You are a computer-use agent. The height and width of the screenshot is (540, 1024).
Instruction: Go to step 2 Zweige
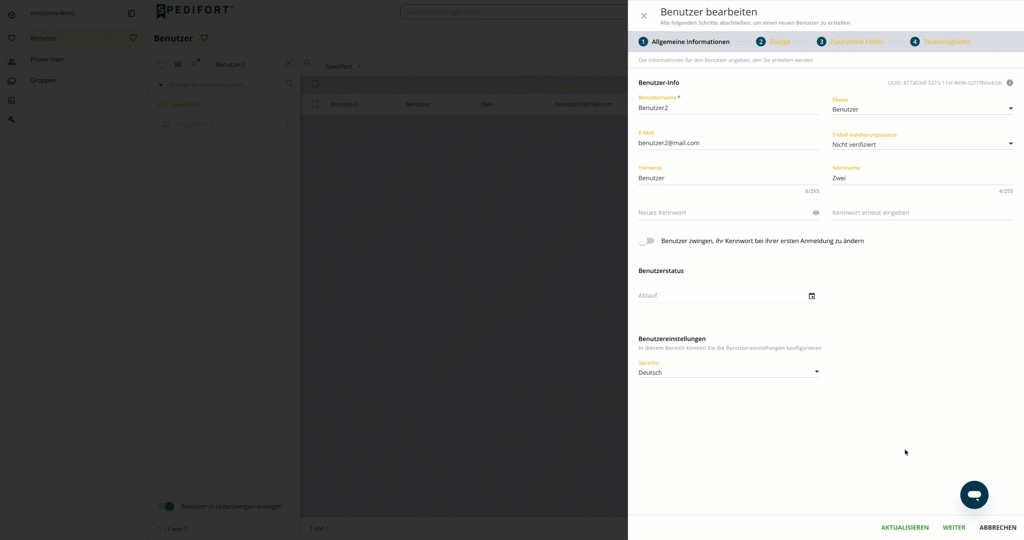click(x=773, y=42)
